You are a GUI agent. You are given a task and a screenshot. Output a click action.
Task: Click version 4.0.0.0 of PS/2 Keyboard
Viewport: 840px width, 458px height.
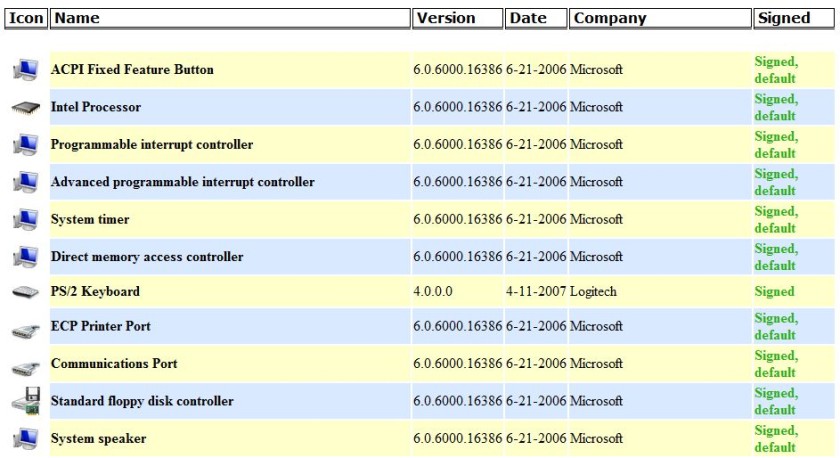(433, 291)
